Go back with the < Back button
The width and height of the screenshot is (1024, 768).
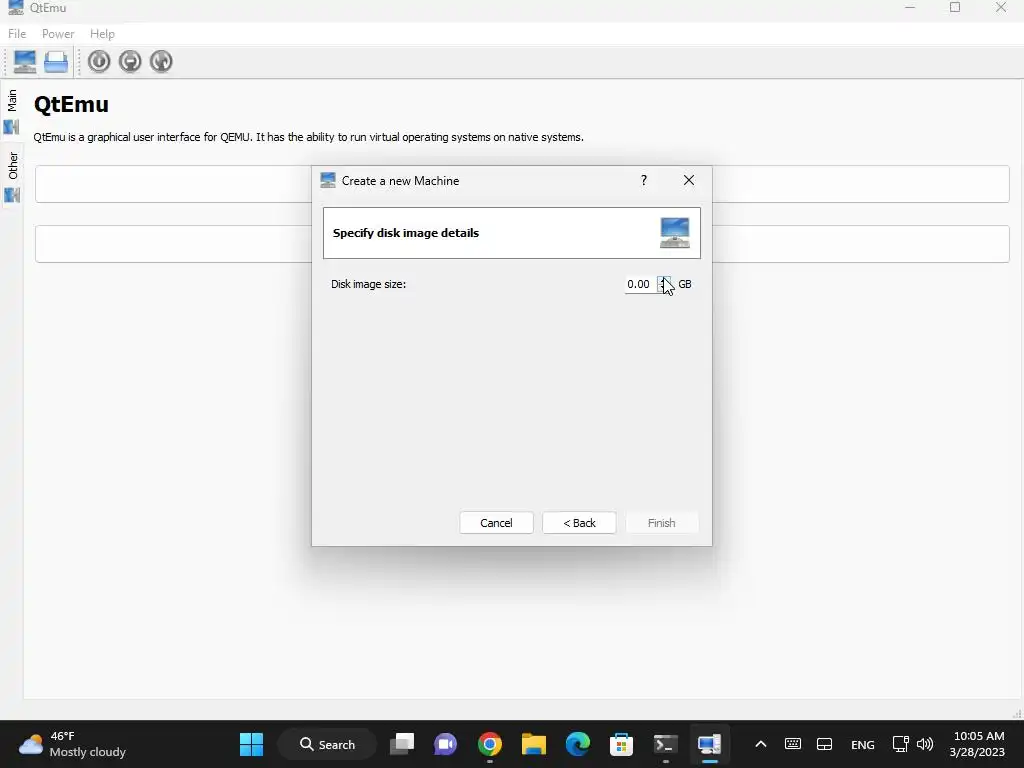point(579,522)
